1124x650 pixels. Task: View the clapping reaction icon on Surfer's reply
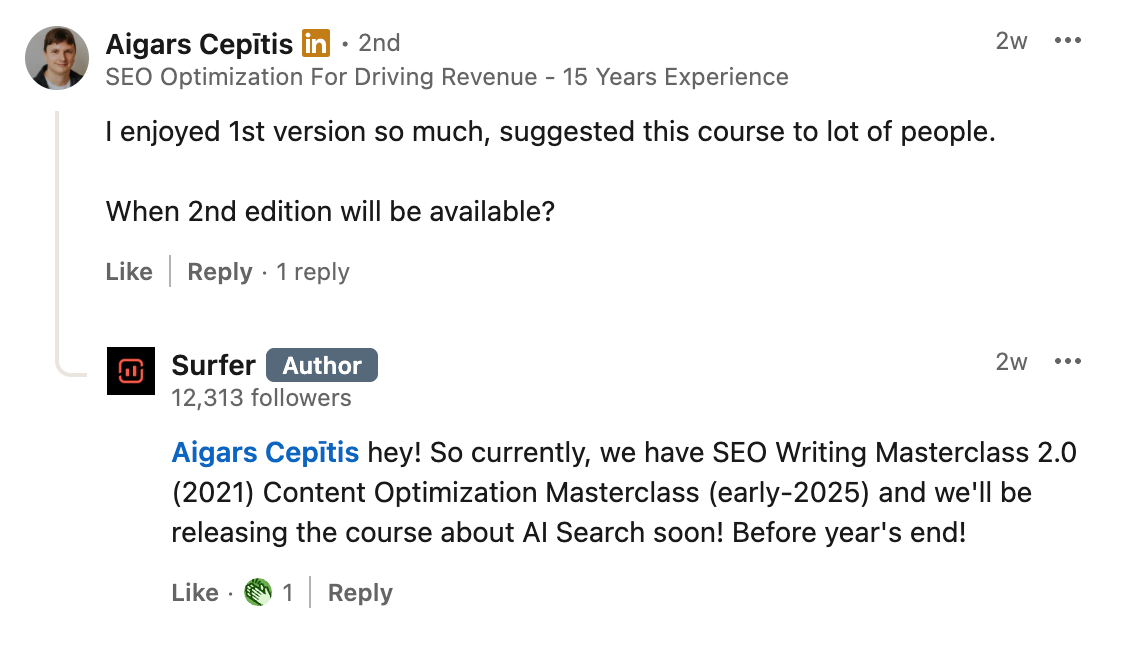coord(258,593)
